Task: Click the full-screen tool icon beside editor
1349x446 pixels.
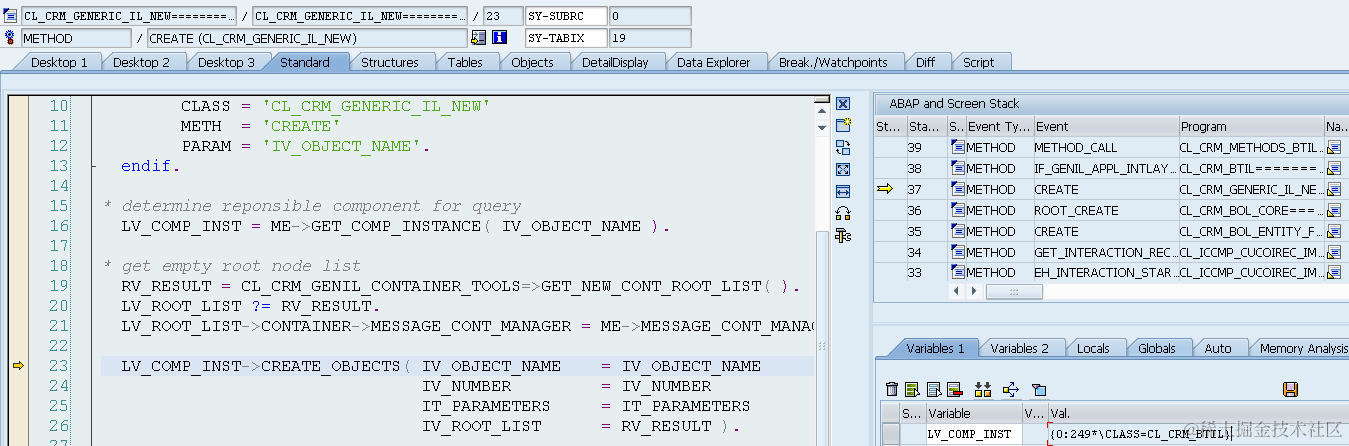Action: point(843,169)
